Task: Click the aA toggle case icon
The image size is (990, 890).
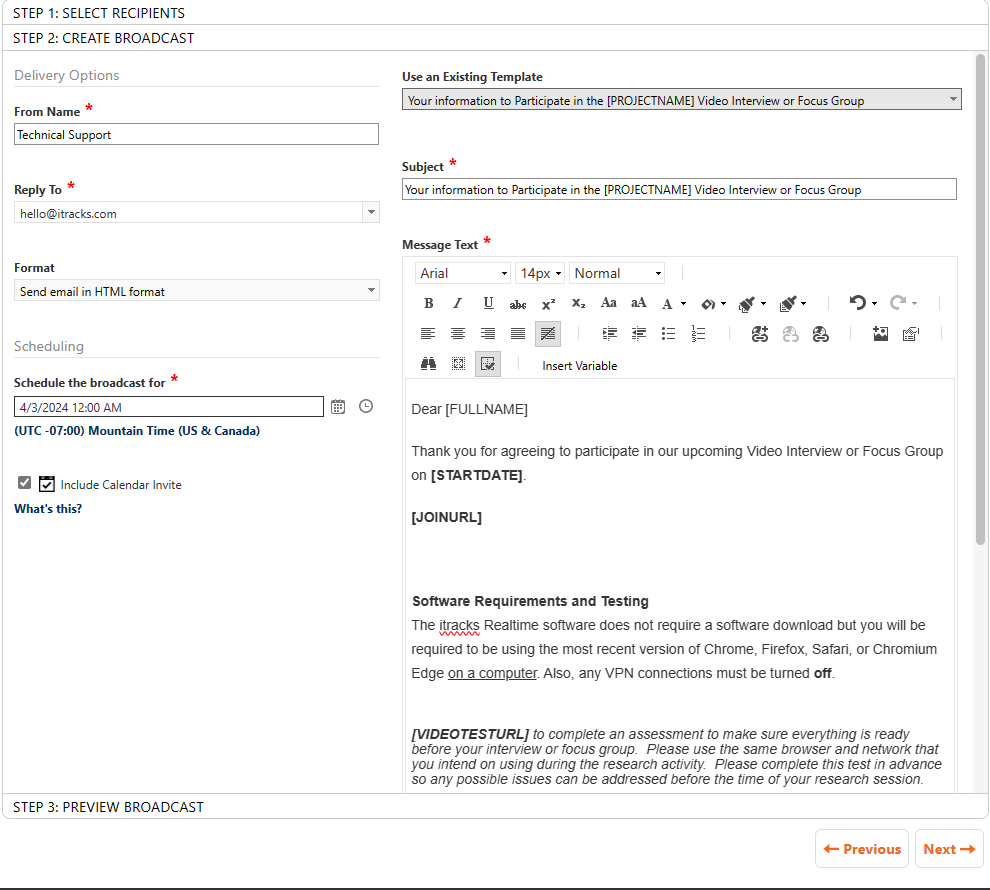Action: (638, 304)
